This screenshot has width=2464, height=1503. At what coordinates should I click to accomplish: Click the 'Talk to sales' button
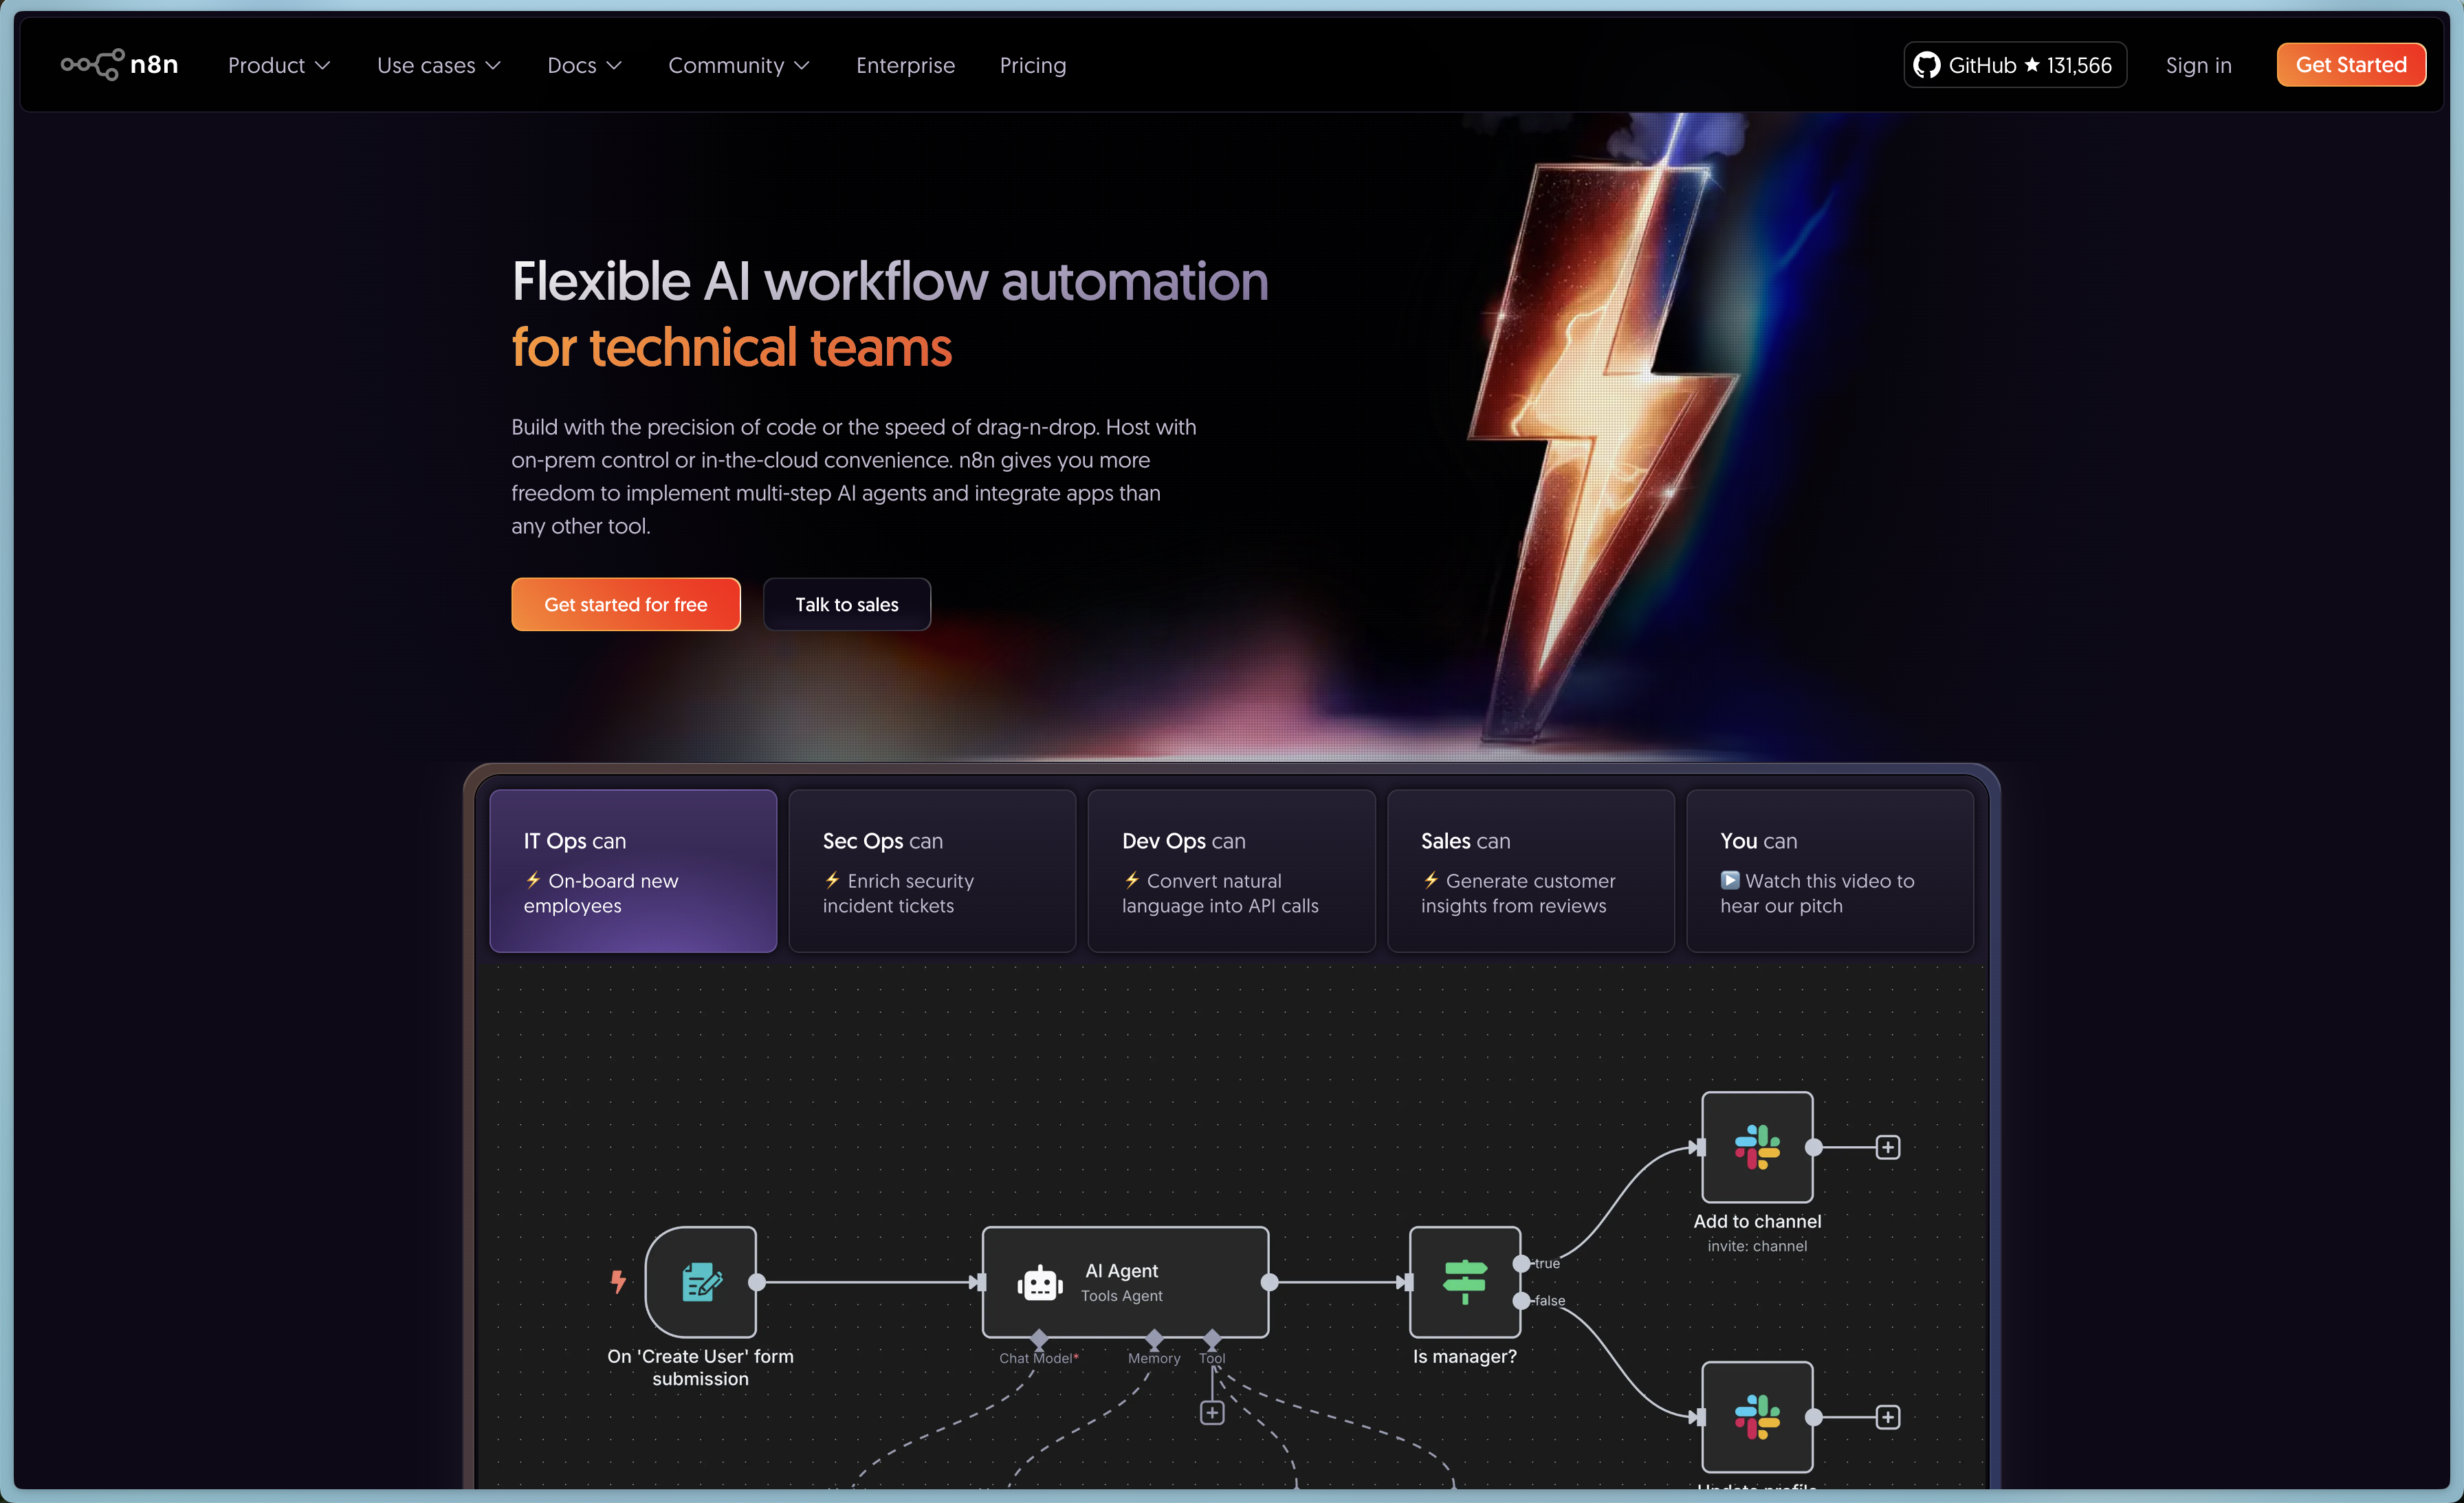point(846,604)
